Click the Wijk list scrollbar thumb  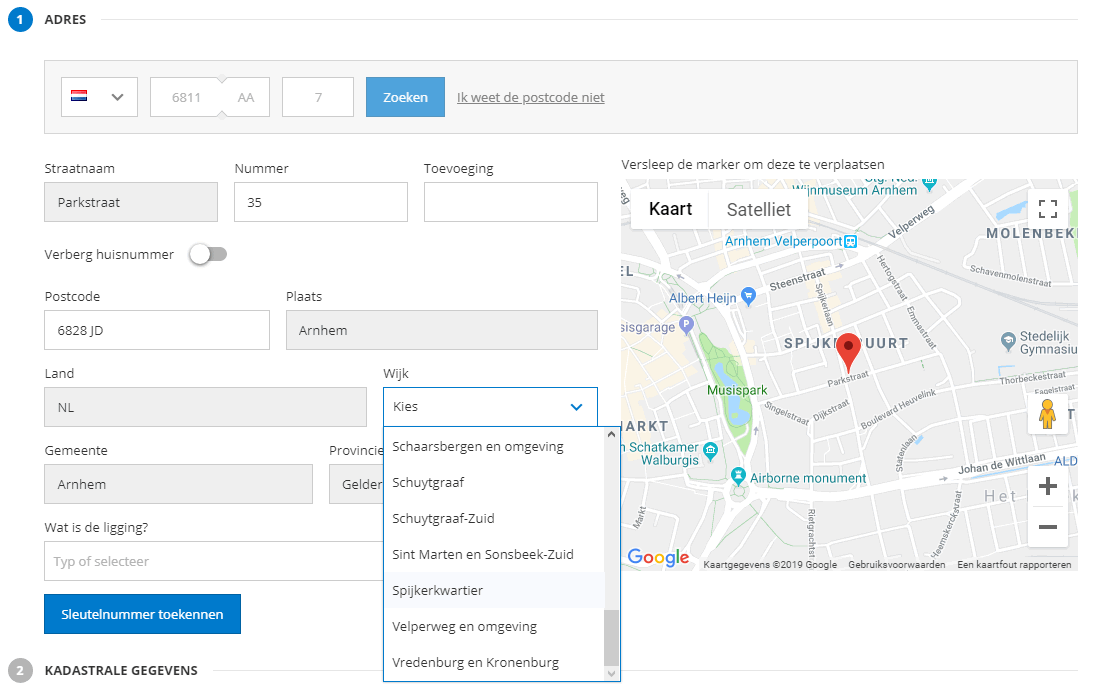(612, 637)
